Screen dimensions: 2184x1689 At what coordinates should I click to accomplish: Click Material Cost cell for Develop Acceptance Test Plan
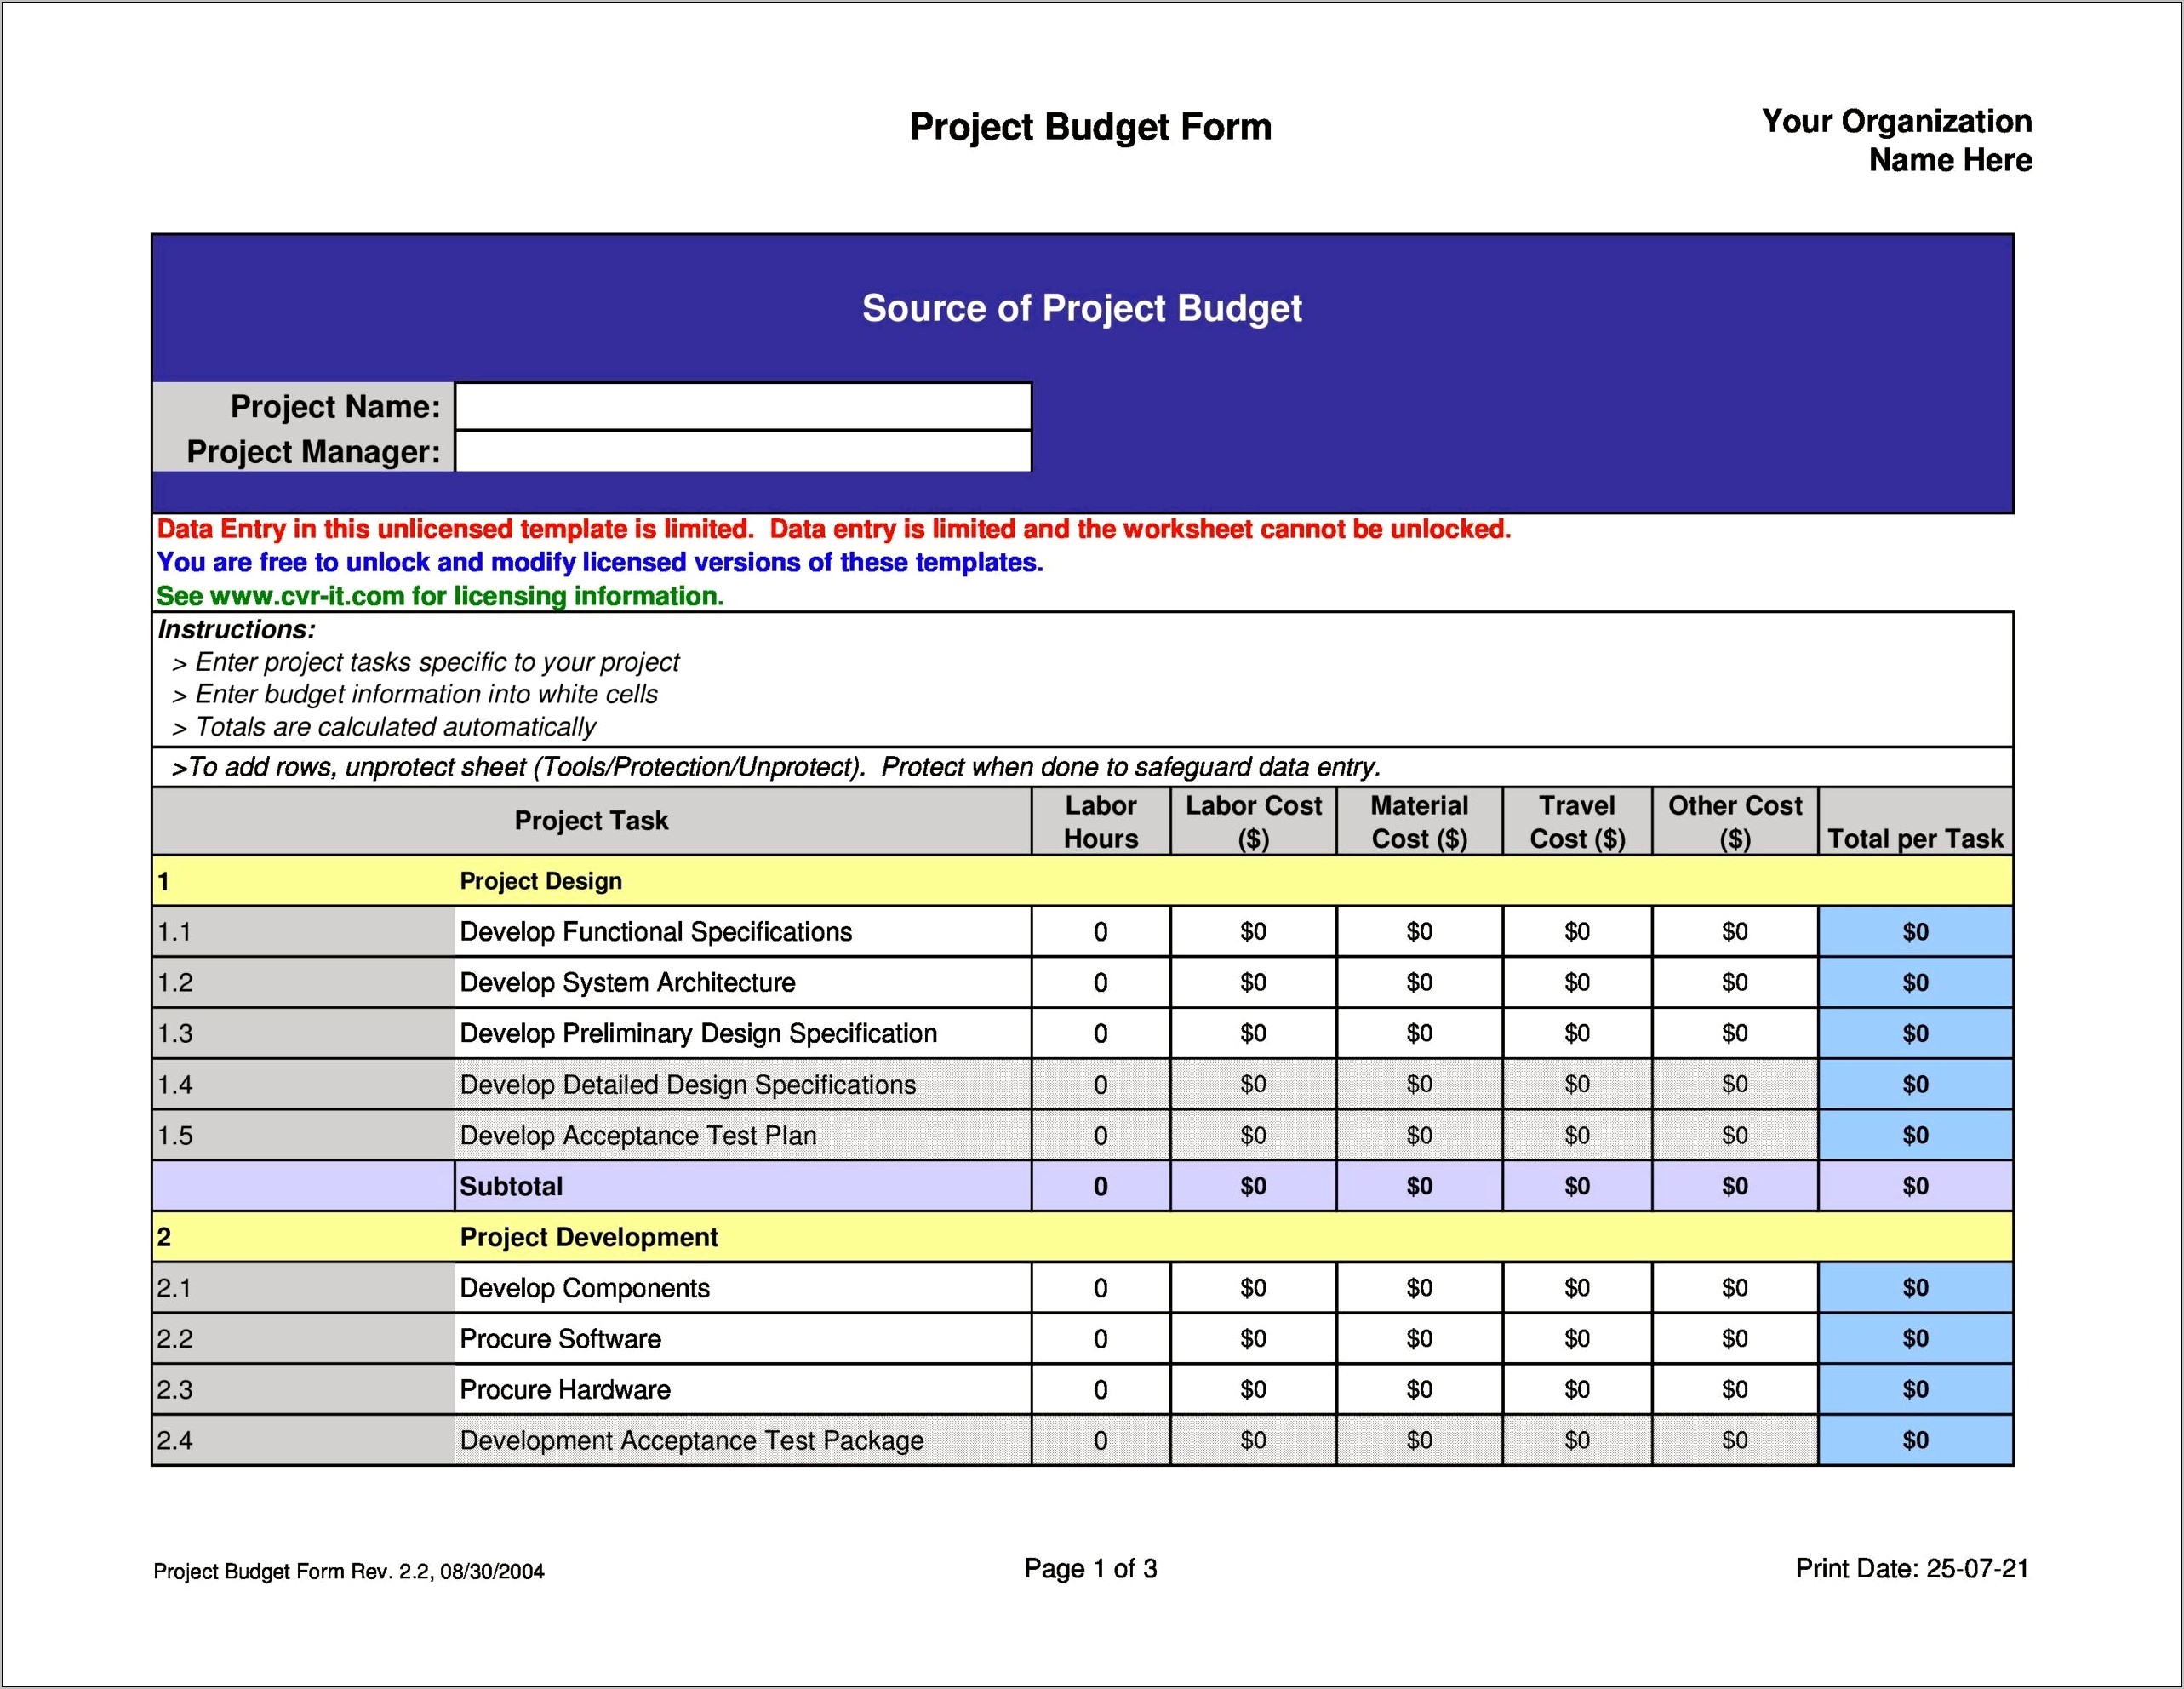pyautogui.click(x=1419, y=1135)
